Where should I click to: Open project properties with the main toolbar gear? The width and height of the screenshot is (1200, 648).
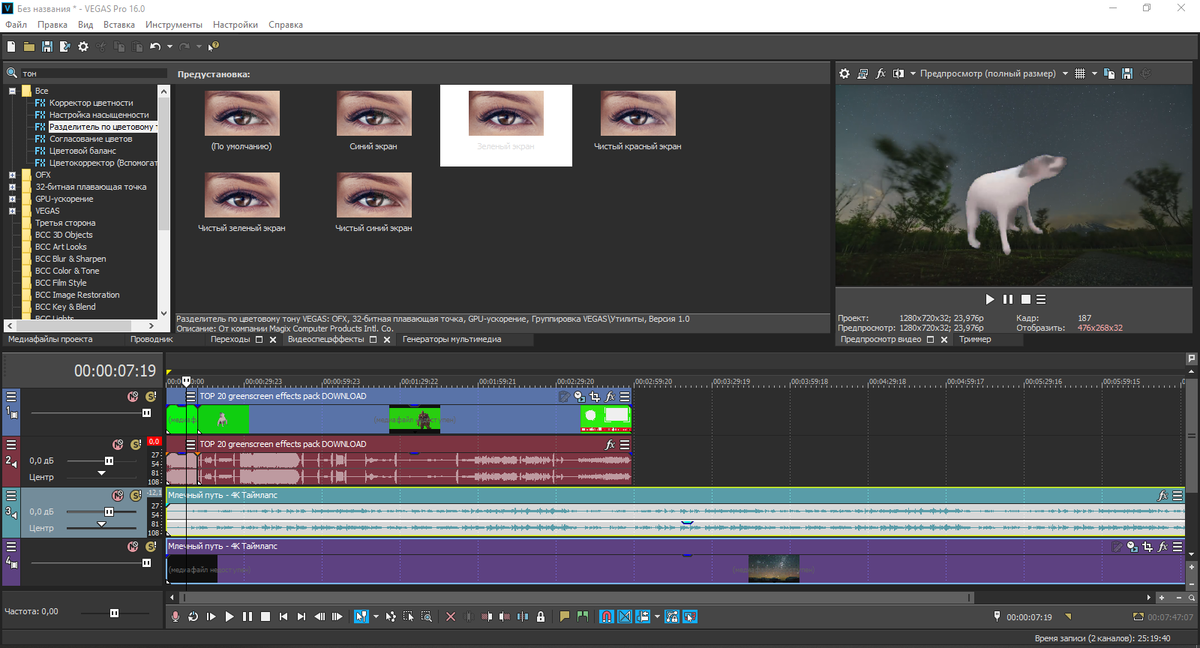point(83,46)
